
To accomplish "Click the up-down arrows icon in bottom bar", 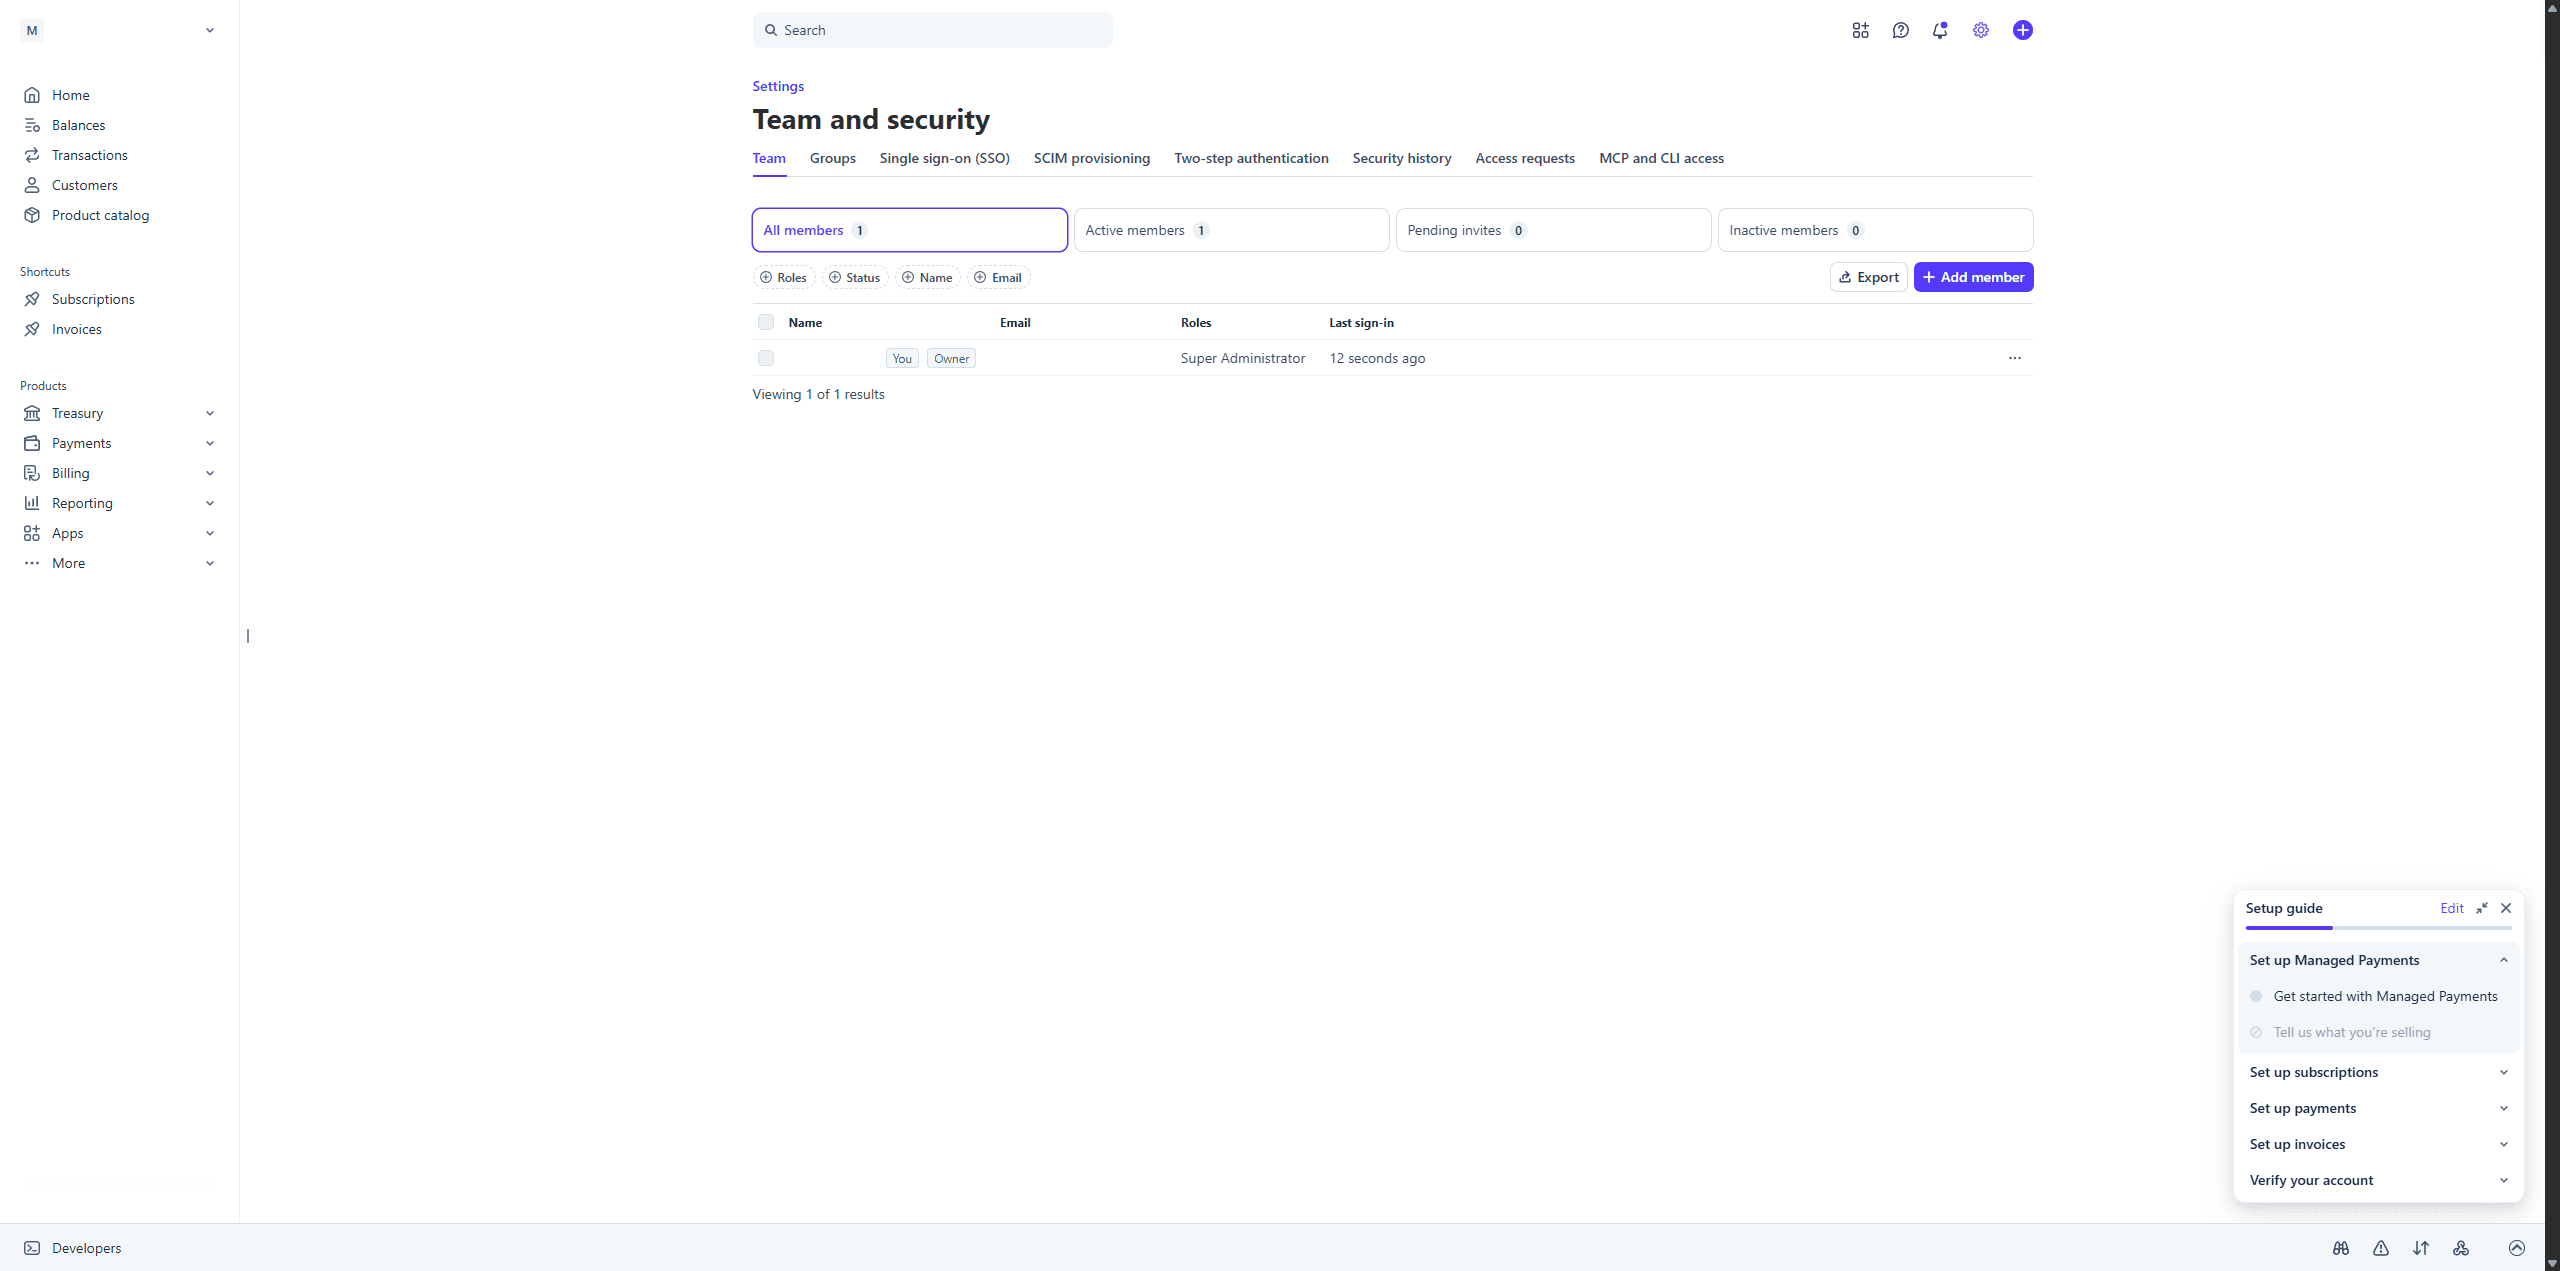I will pyautogui.click(x=2421, y=1248).
